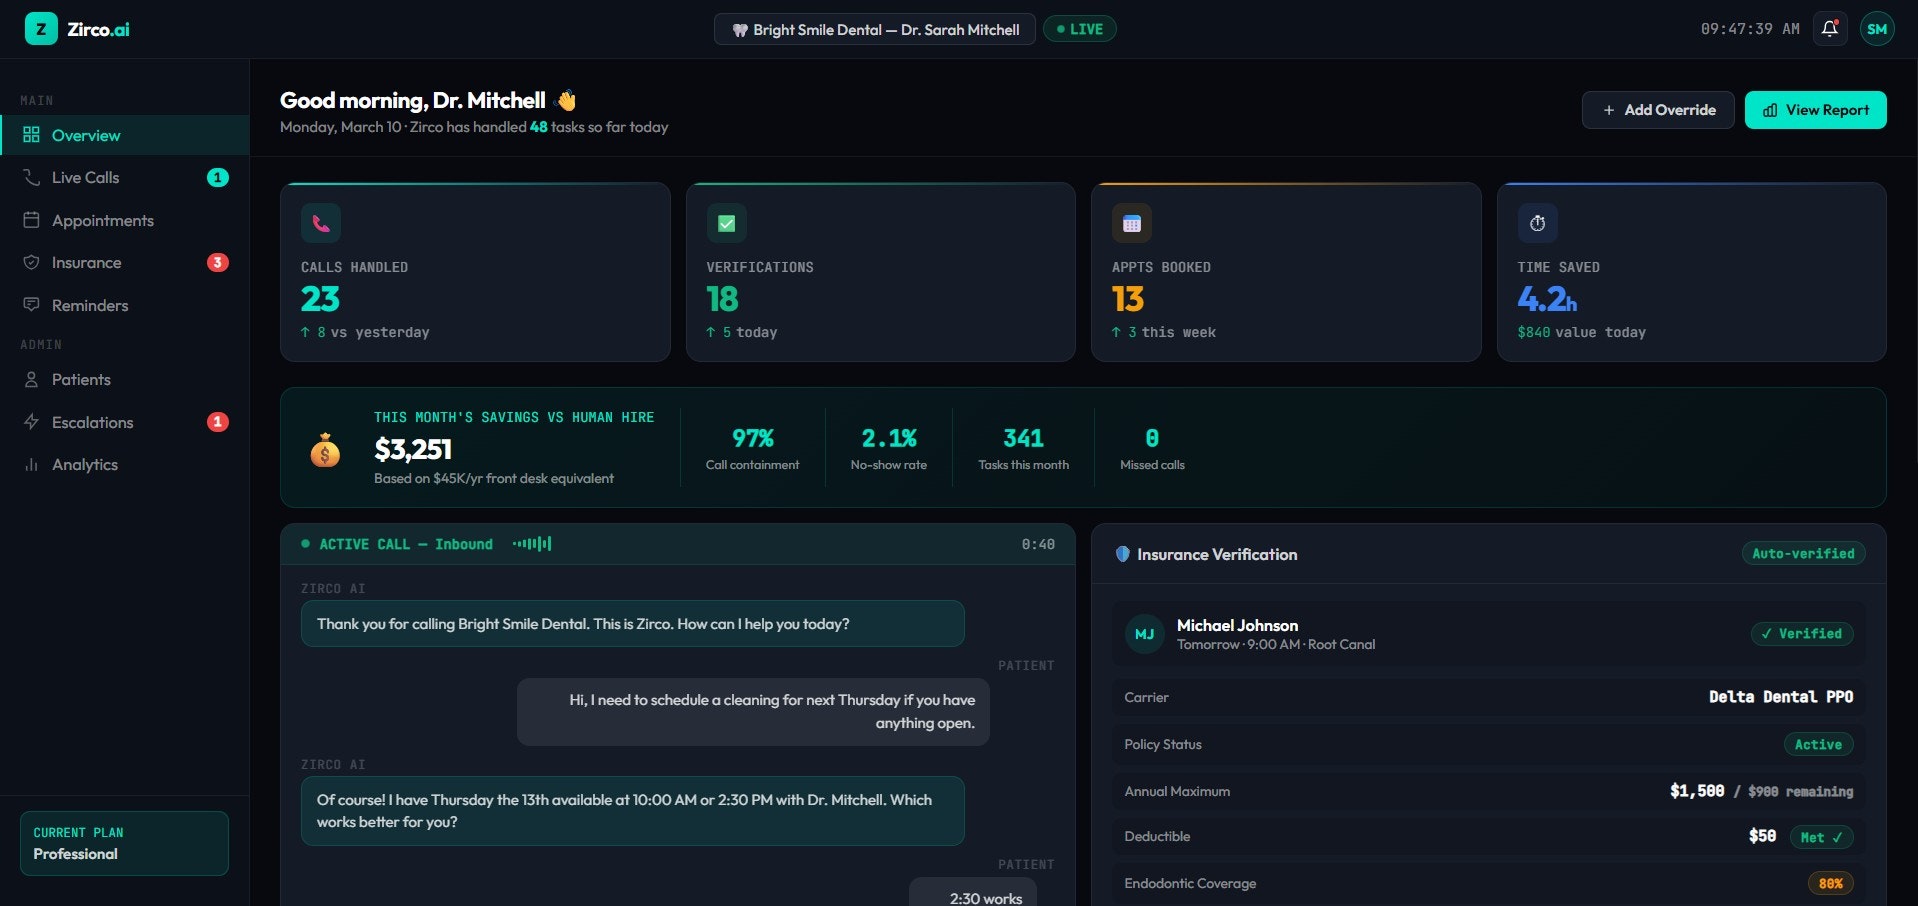Select the Insurance menu item with badge
This screenshot has height=906, width=1918.
pos(86,262)
